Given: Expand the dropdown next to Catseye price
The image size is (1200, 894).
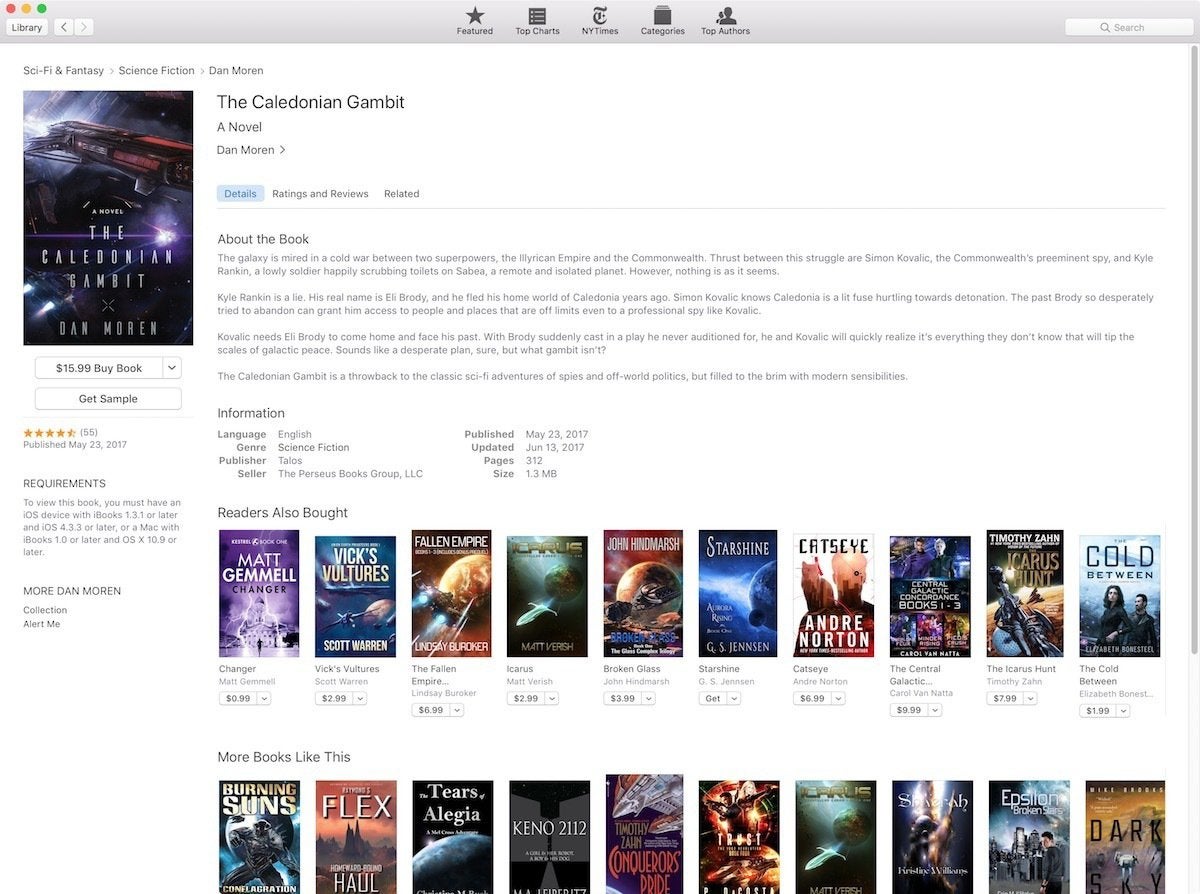Looking at the screenshot, I should [839, 698].
